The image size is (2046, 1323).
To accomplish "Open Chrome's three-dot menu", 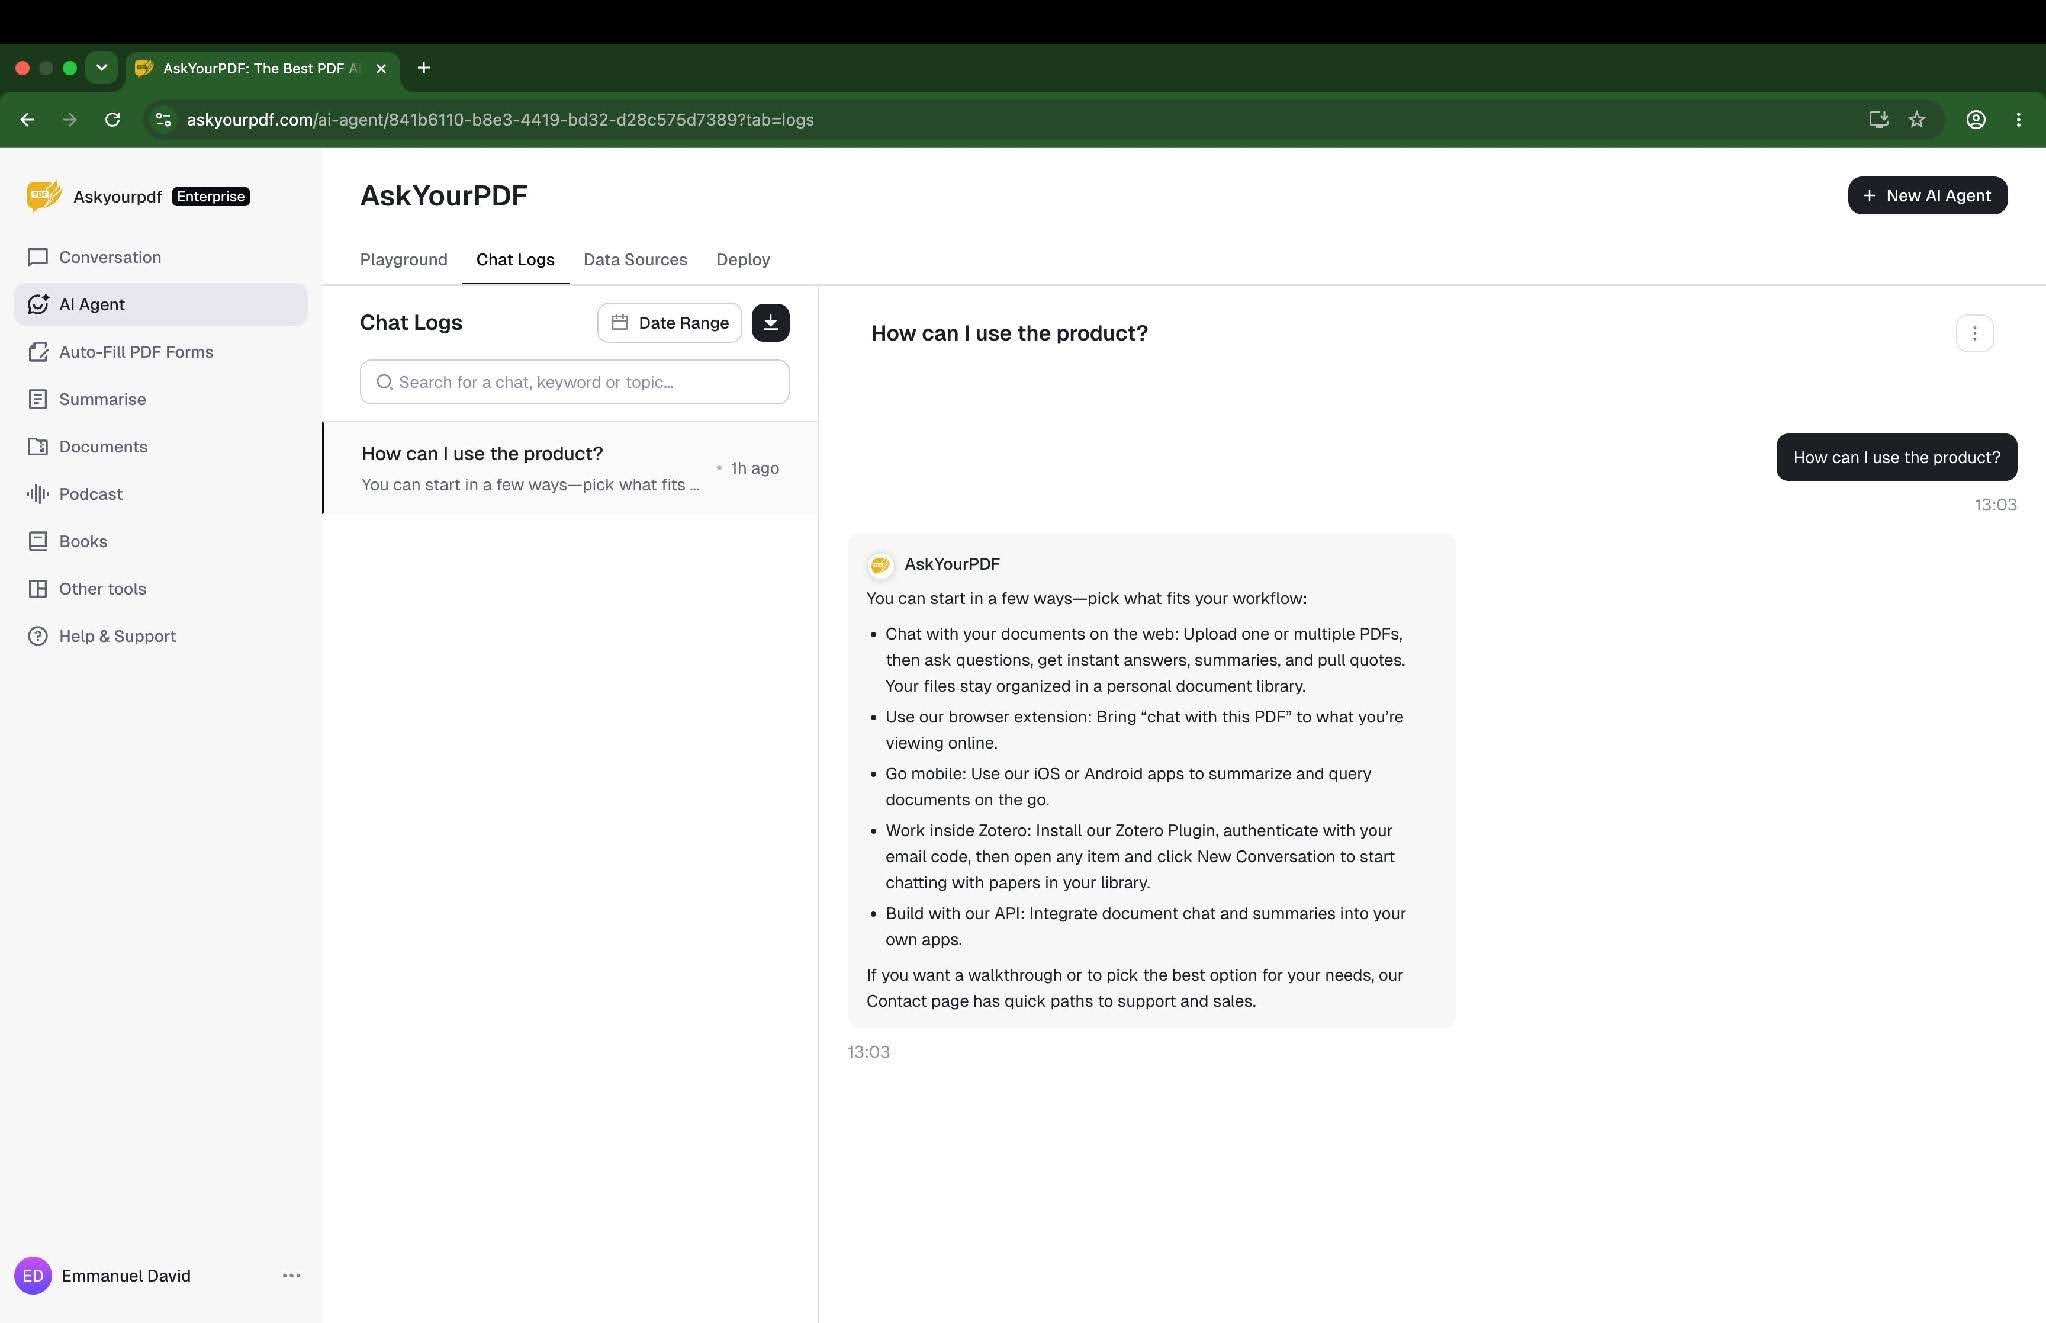I will (x=2019, y=120).
